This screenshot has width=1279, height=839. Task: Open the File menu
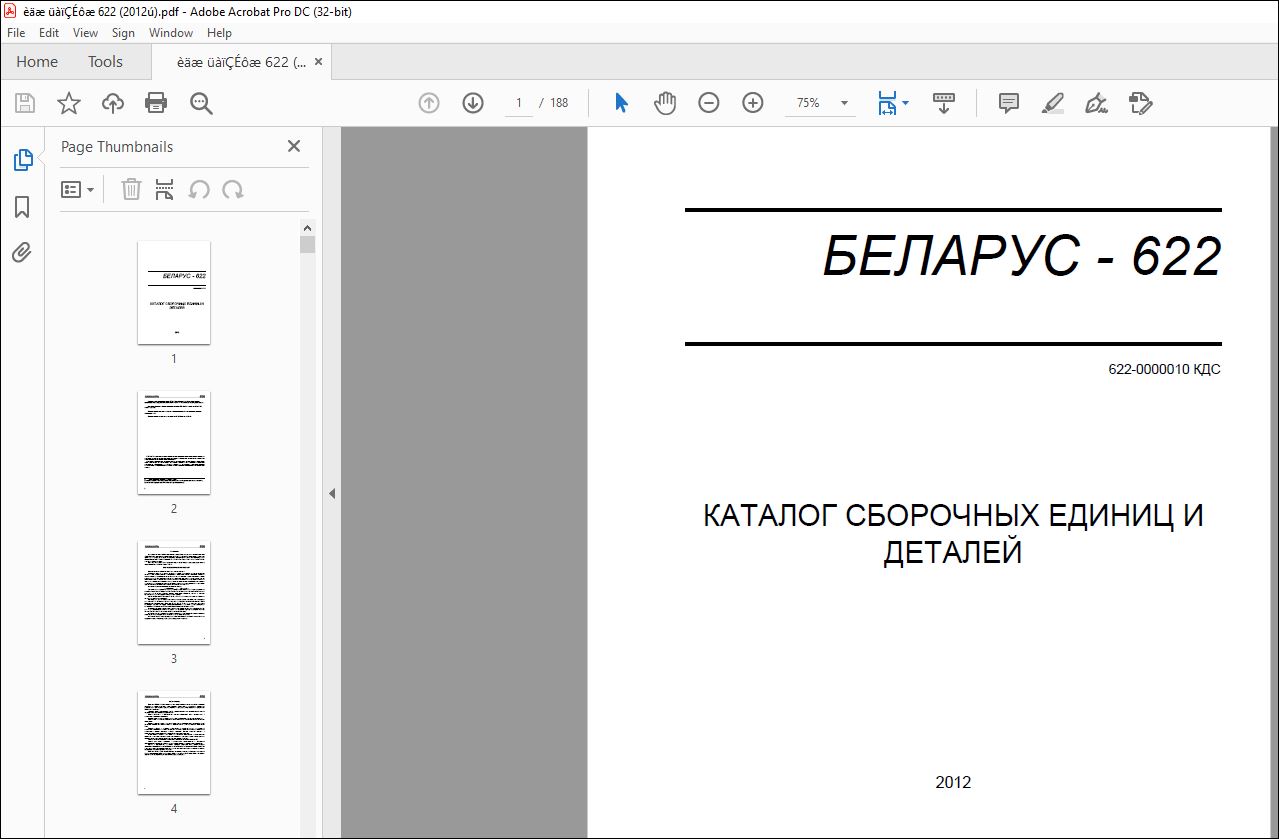point(16,33)
